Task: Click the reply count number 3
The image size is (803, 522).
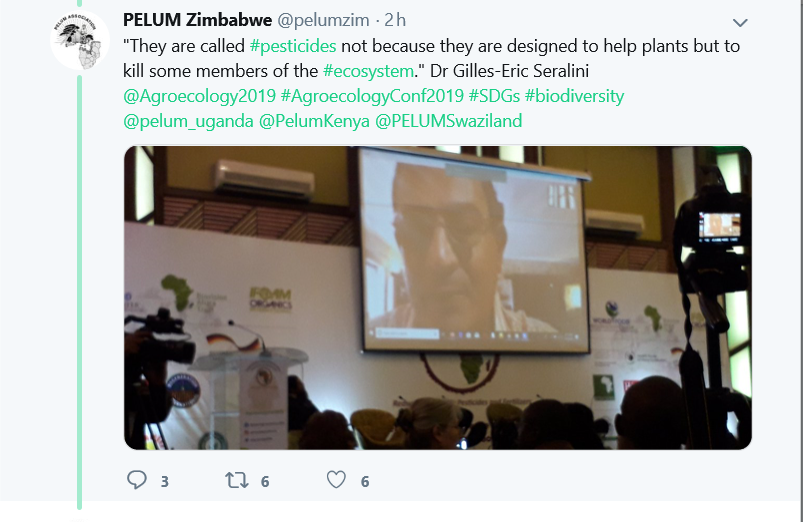Action: [x=164, y=482]
